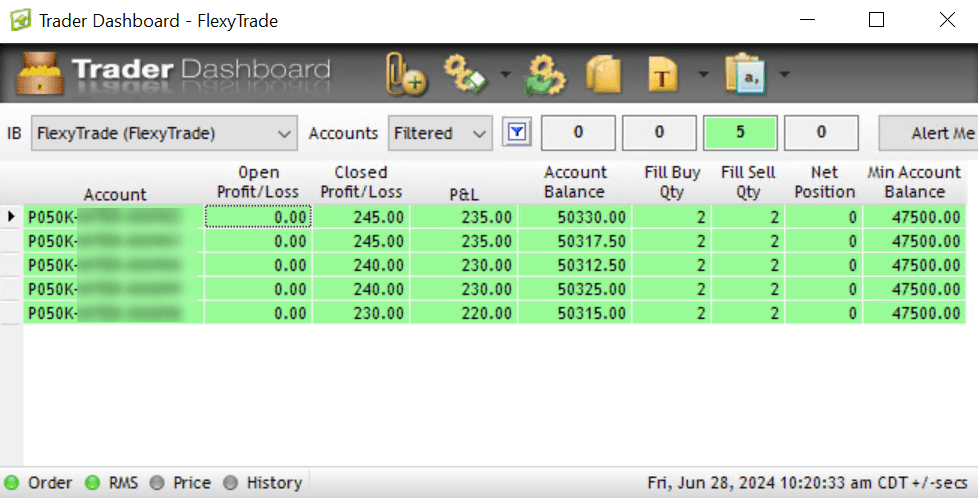Click the green counter box showing 5
Screen dimensions: 978x498
coord(740,132)
